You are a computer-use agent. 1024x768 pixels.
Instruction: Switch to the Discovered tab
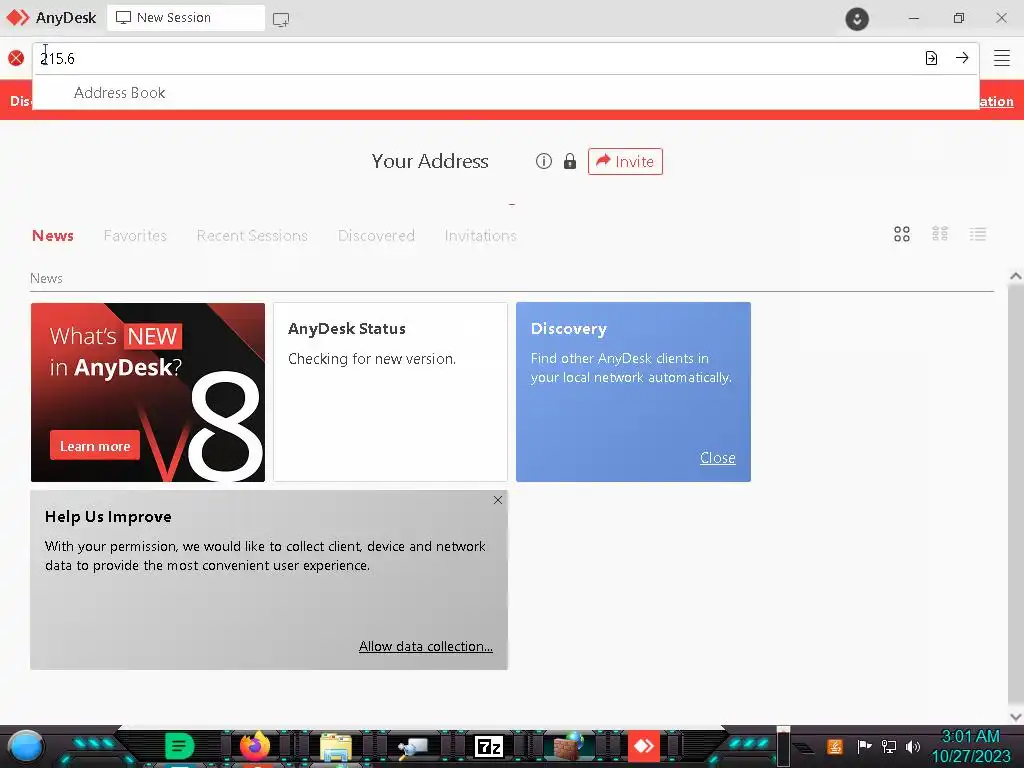tap(376, 236)
